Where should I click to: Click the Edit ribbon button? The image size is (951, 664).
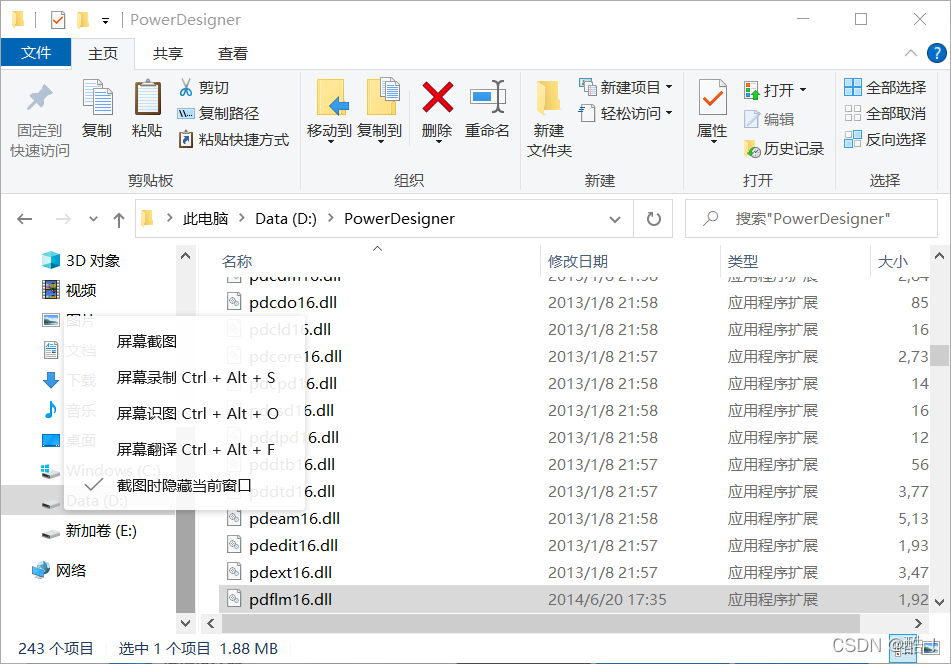tap(770, 119)
